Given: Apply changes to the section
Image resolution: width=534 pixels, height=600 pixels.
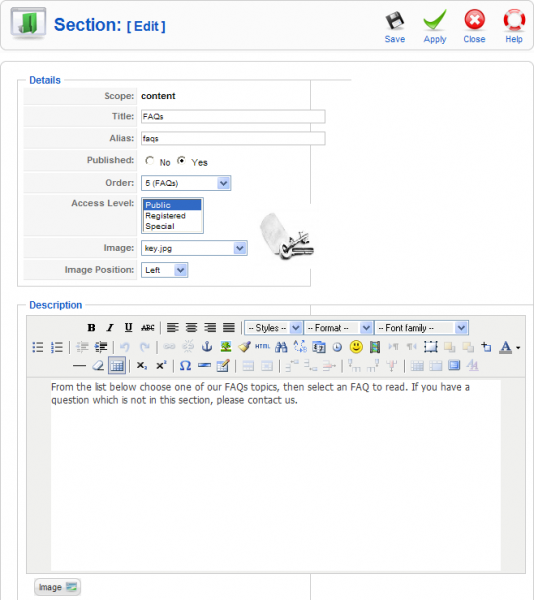Looking at the screenshot, I should [435, 27].
